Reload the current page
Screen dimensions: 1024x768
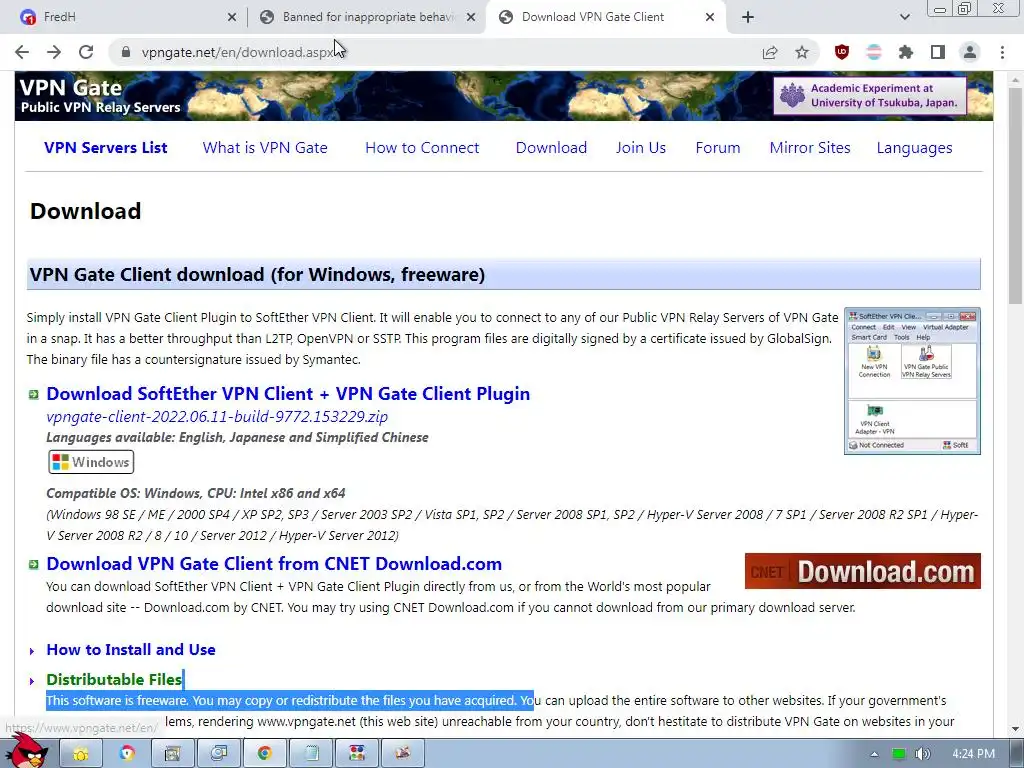coord(86,52)
